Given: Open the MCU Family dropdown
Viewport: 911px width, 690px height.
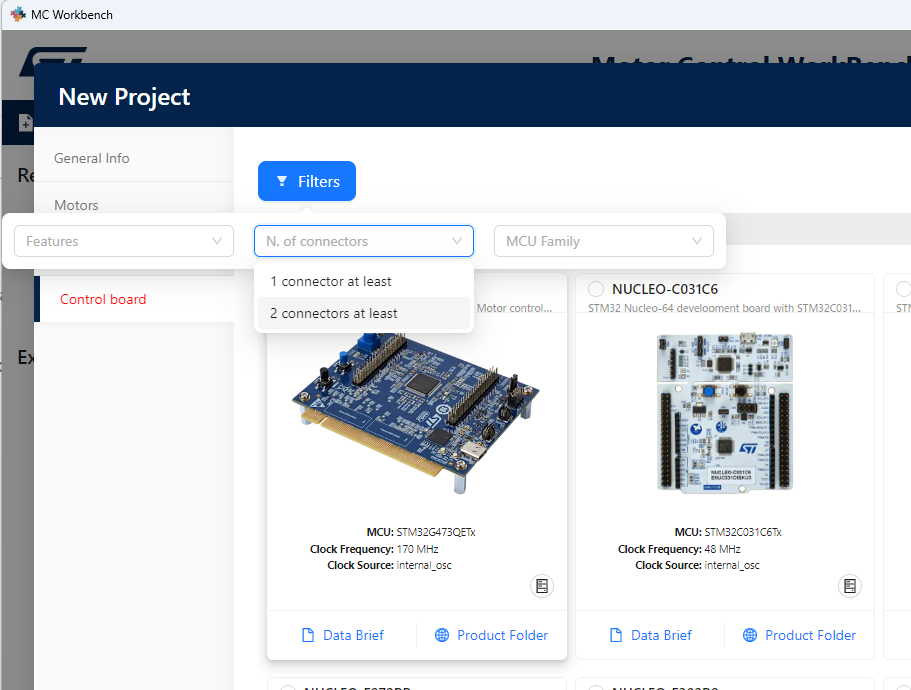Looking at the screenshot, I should tap(603, 241).
